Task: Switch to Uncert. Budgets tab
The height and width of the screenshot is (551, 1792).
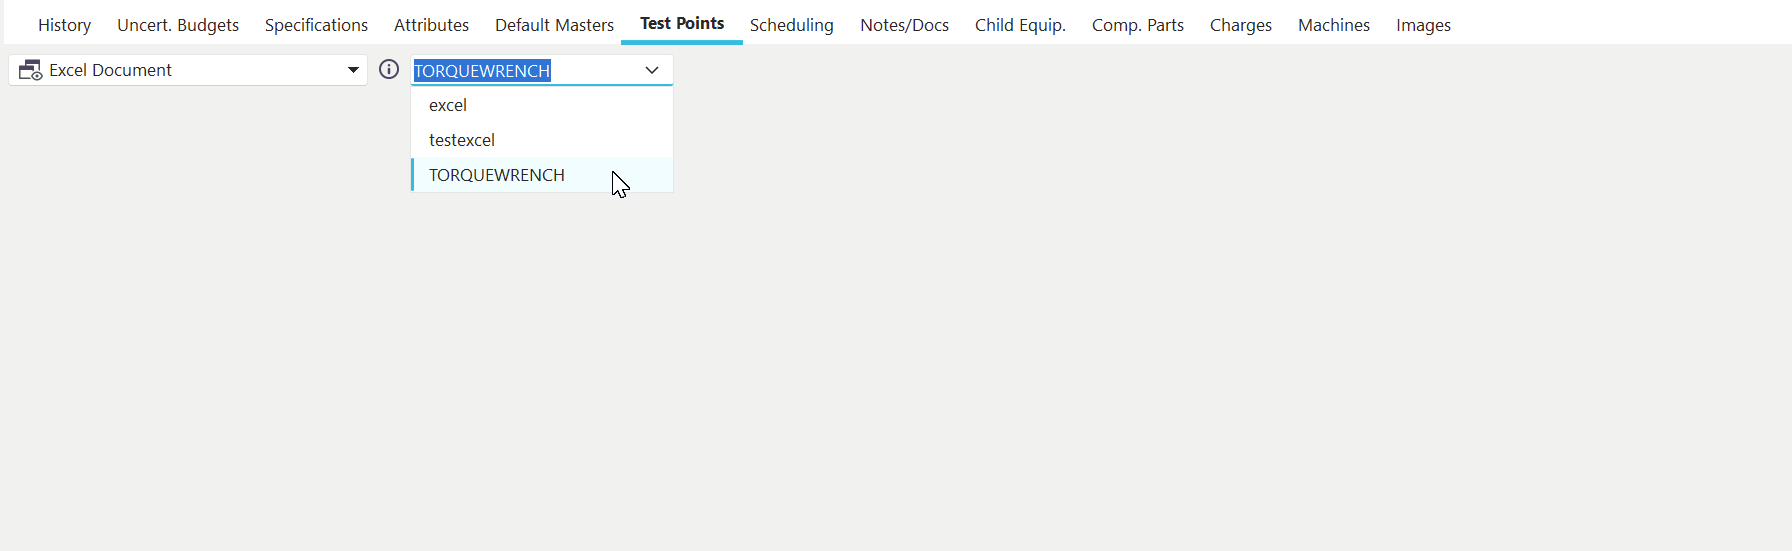Action: 178,25
